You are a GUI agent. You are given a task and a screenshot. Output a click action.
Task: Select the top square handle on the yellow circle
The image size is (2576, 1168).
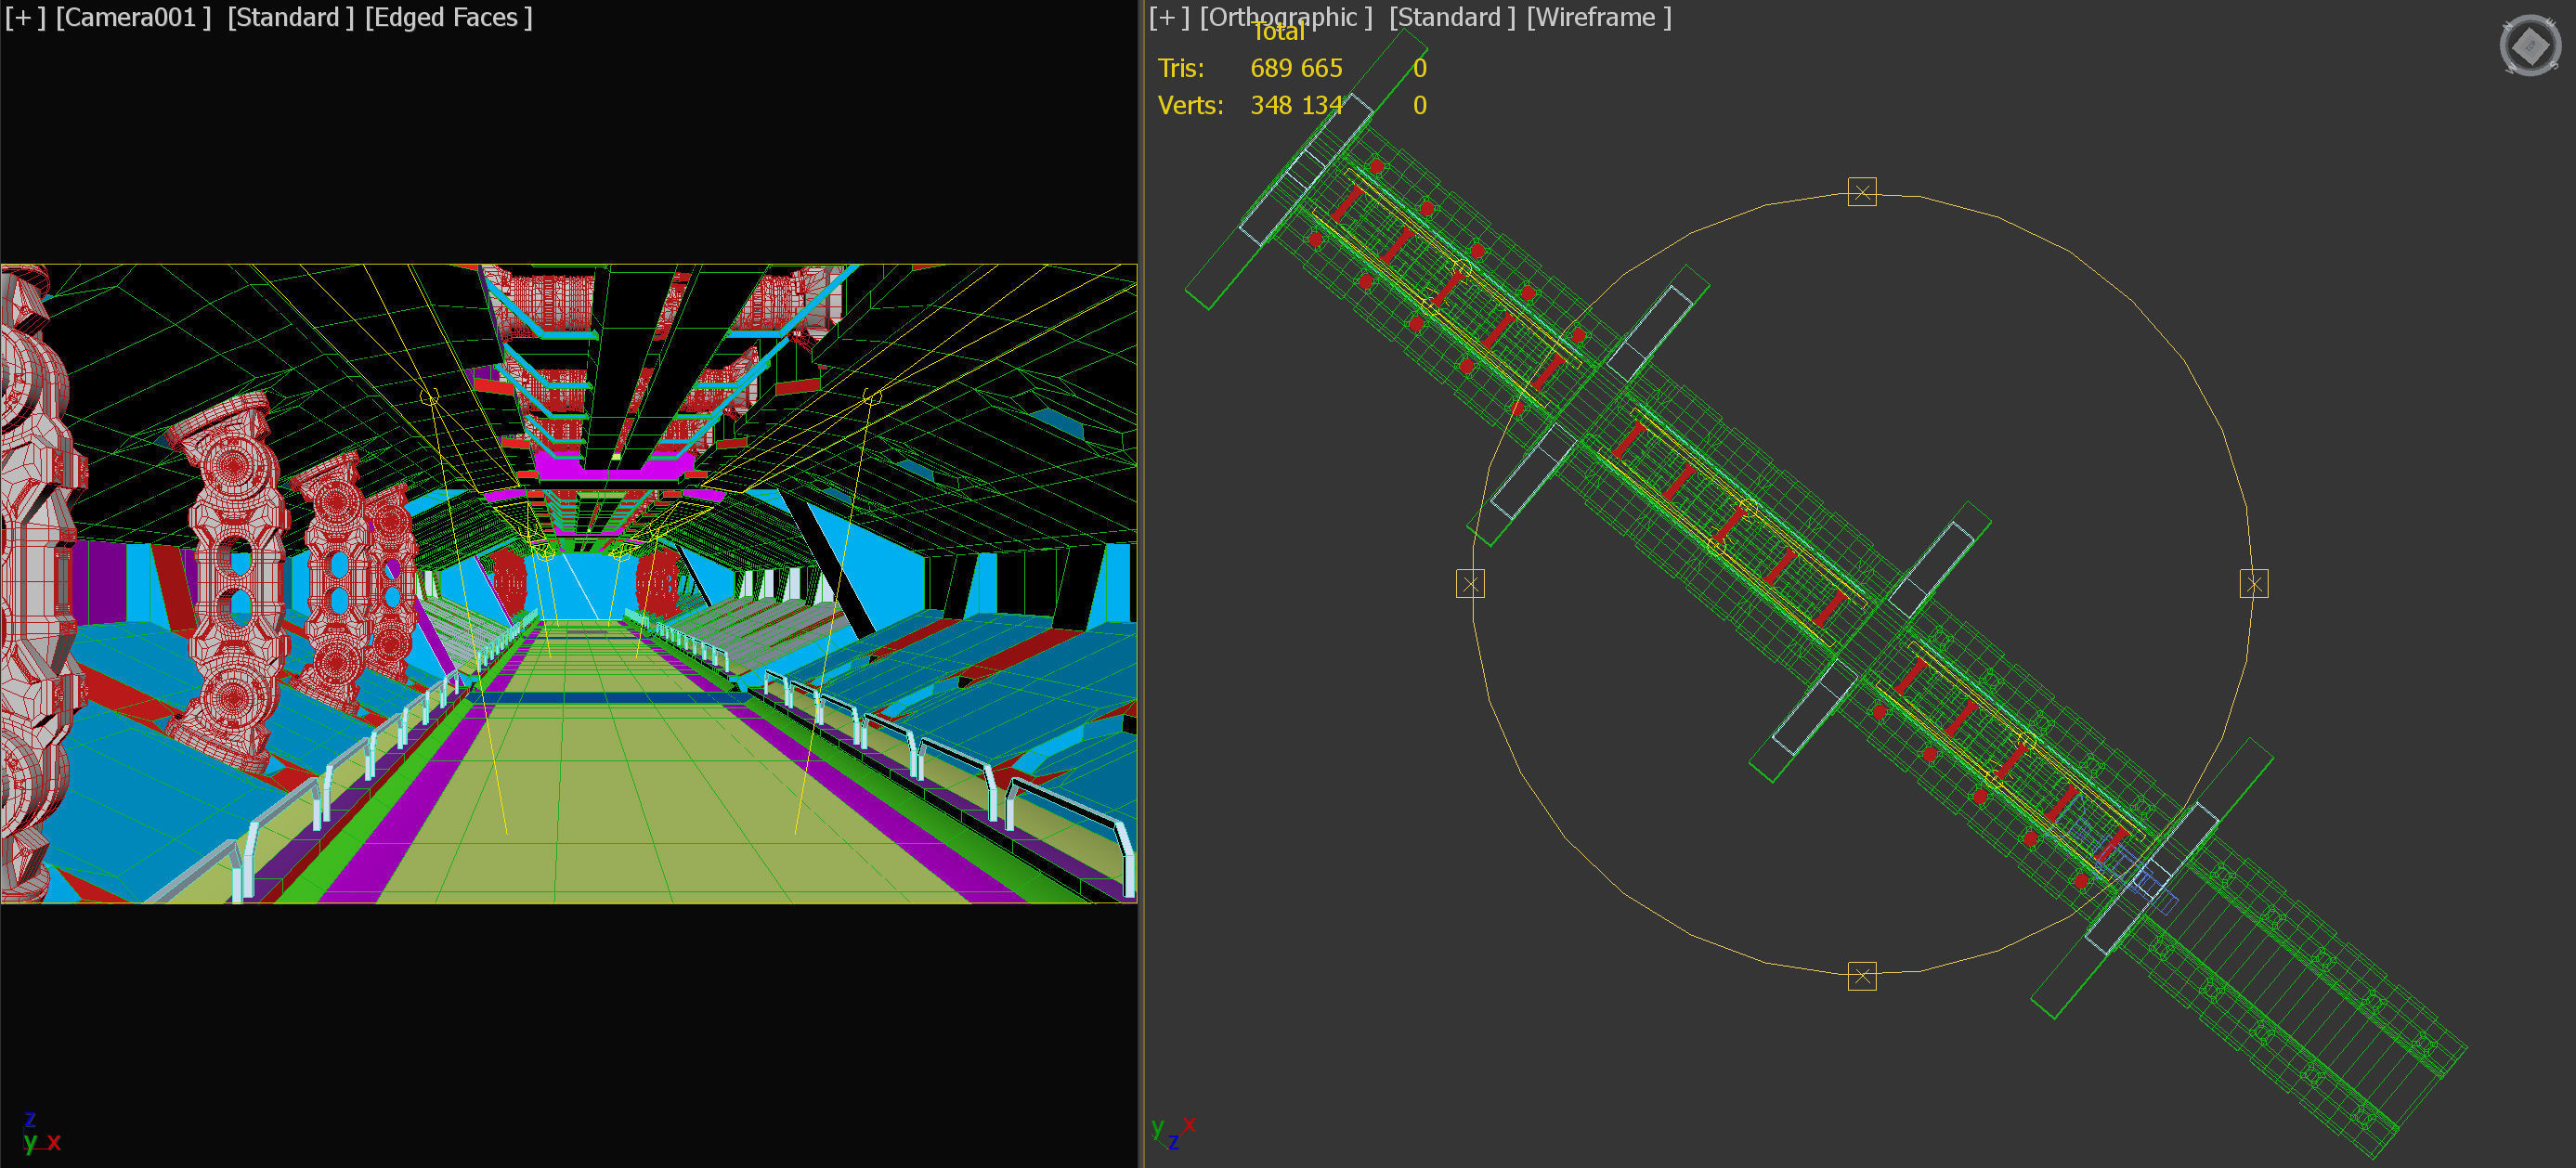tap(1861, 192)
